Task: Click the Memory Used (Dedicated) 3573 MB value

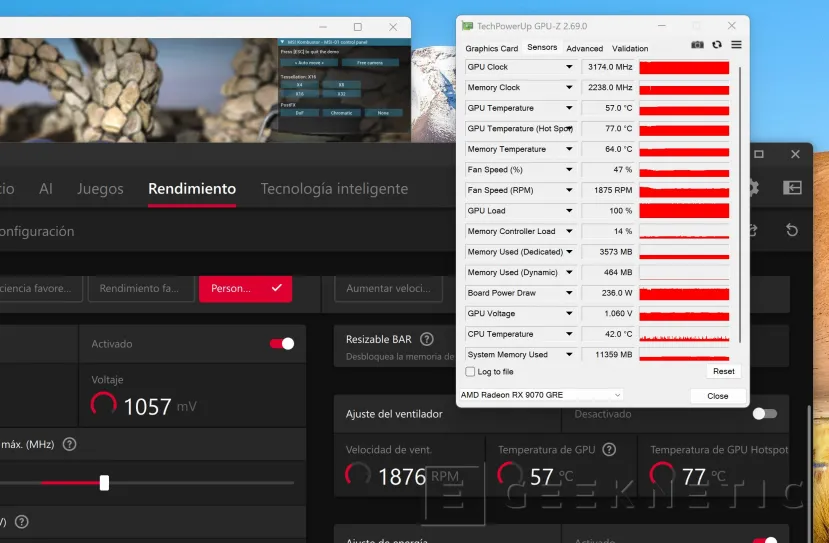Action: coord(610,252)
